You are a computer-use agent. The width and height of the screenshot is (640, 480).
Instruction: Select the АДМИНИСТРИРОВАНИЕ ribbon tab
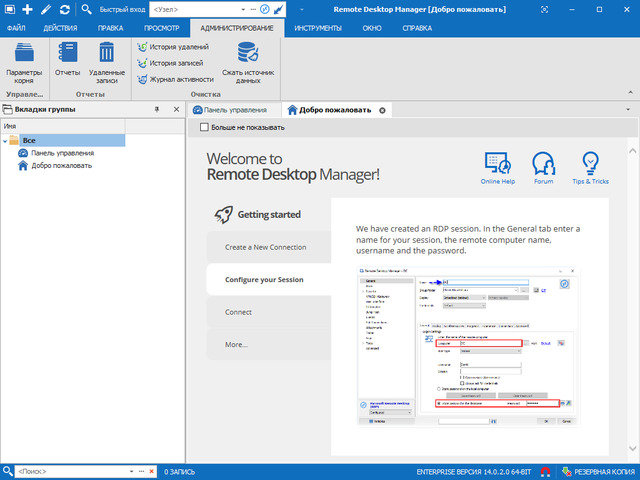click(237, 28)
